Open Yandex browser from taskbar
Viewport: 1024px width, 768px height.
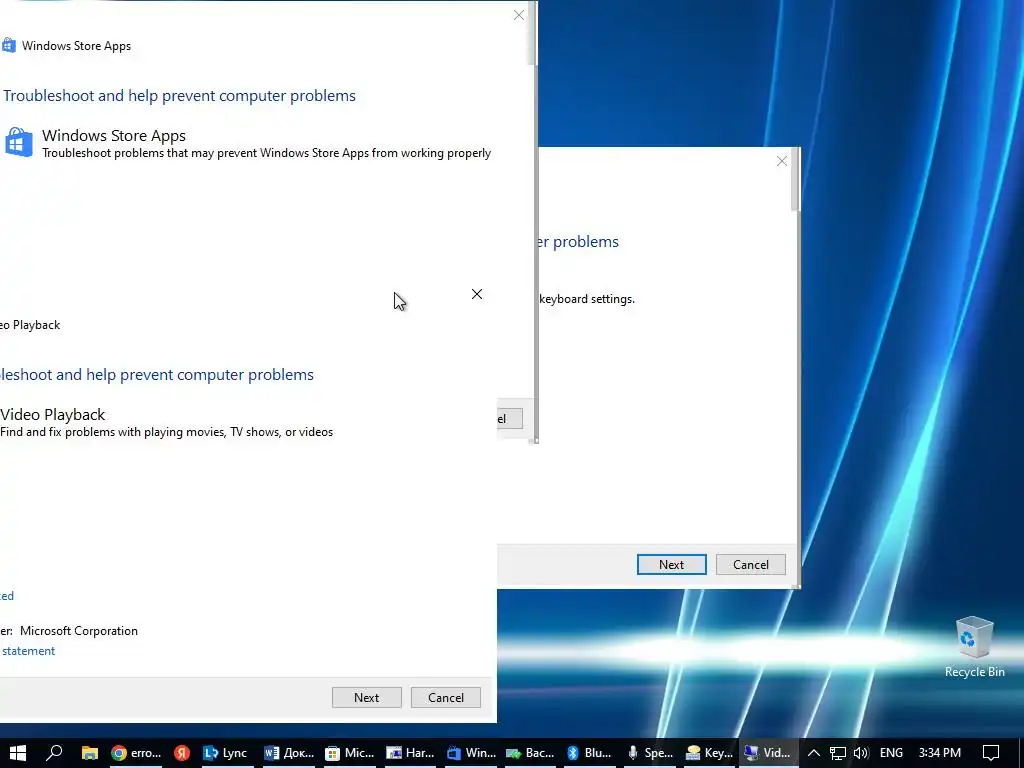(x=182, y=753)
